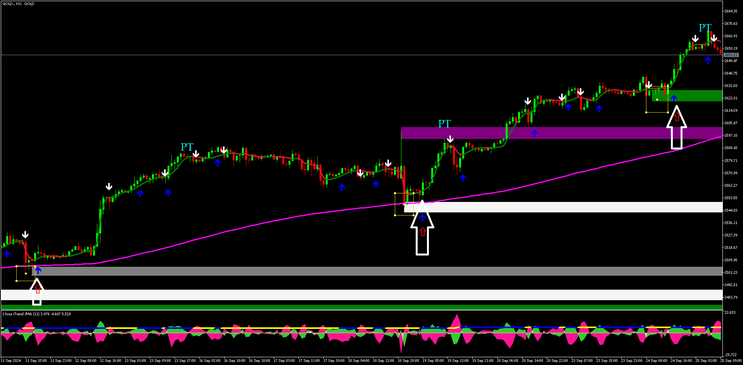Select the thin green strip at the chart bottom
743x365 pixels.
362,308
